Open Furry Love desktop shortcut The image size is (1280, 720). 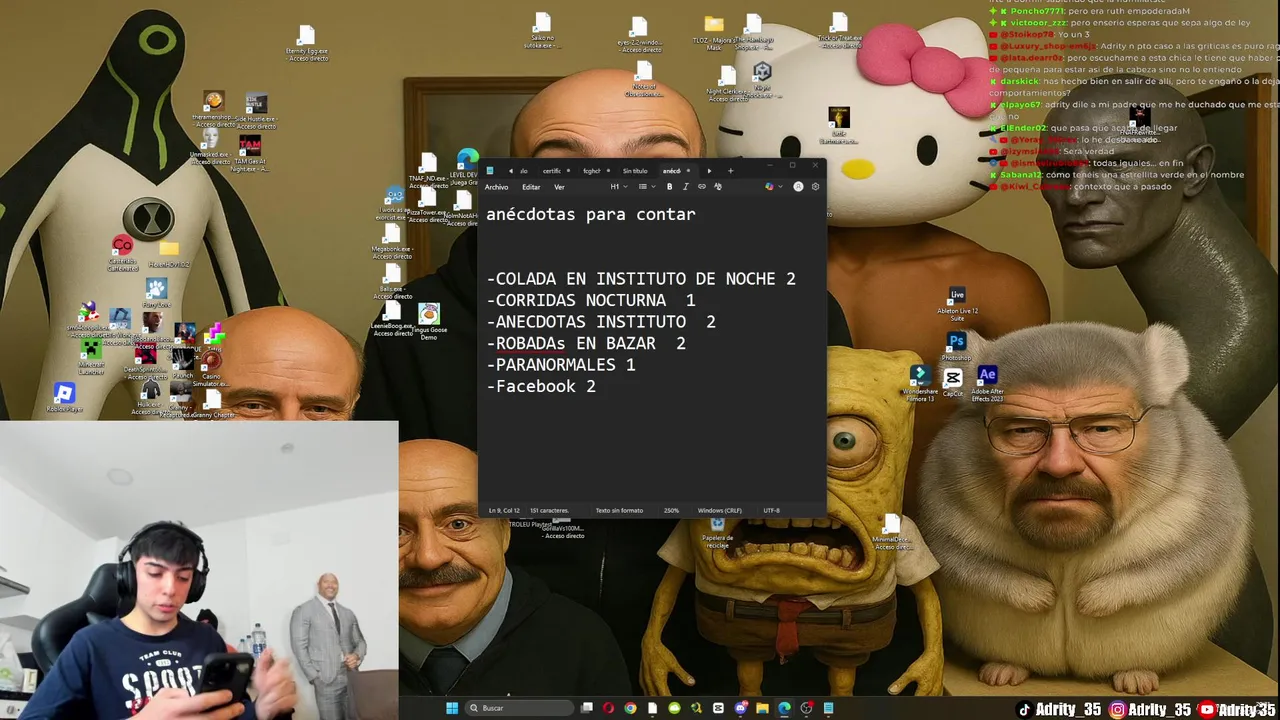click(156, 294)
